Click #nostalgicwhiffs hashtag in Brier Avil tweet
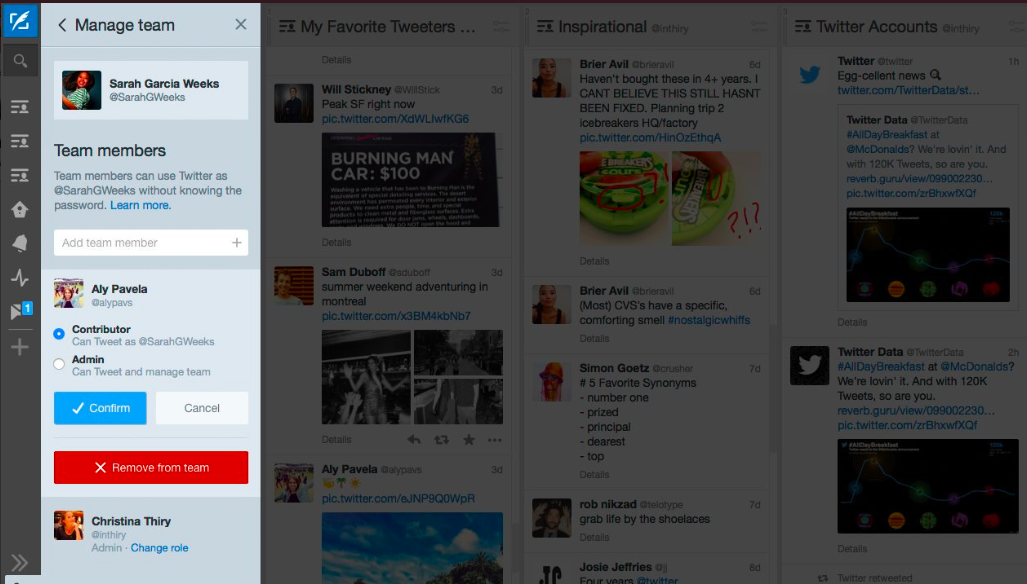This screenshot has height=584, width=1027. (x=709, y=320)
